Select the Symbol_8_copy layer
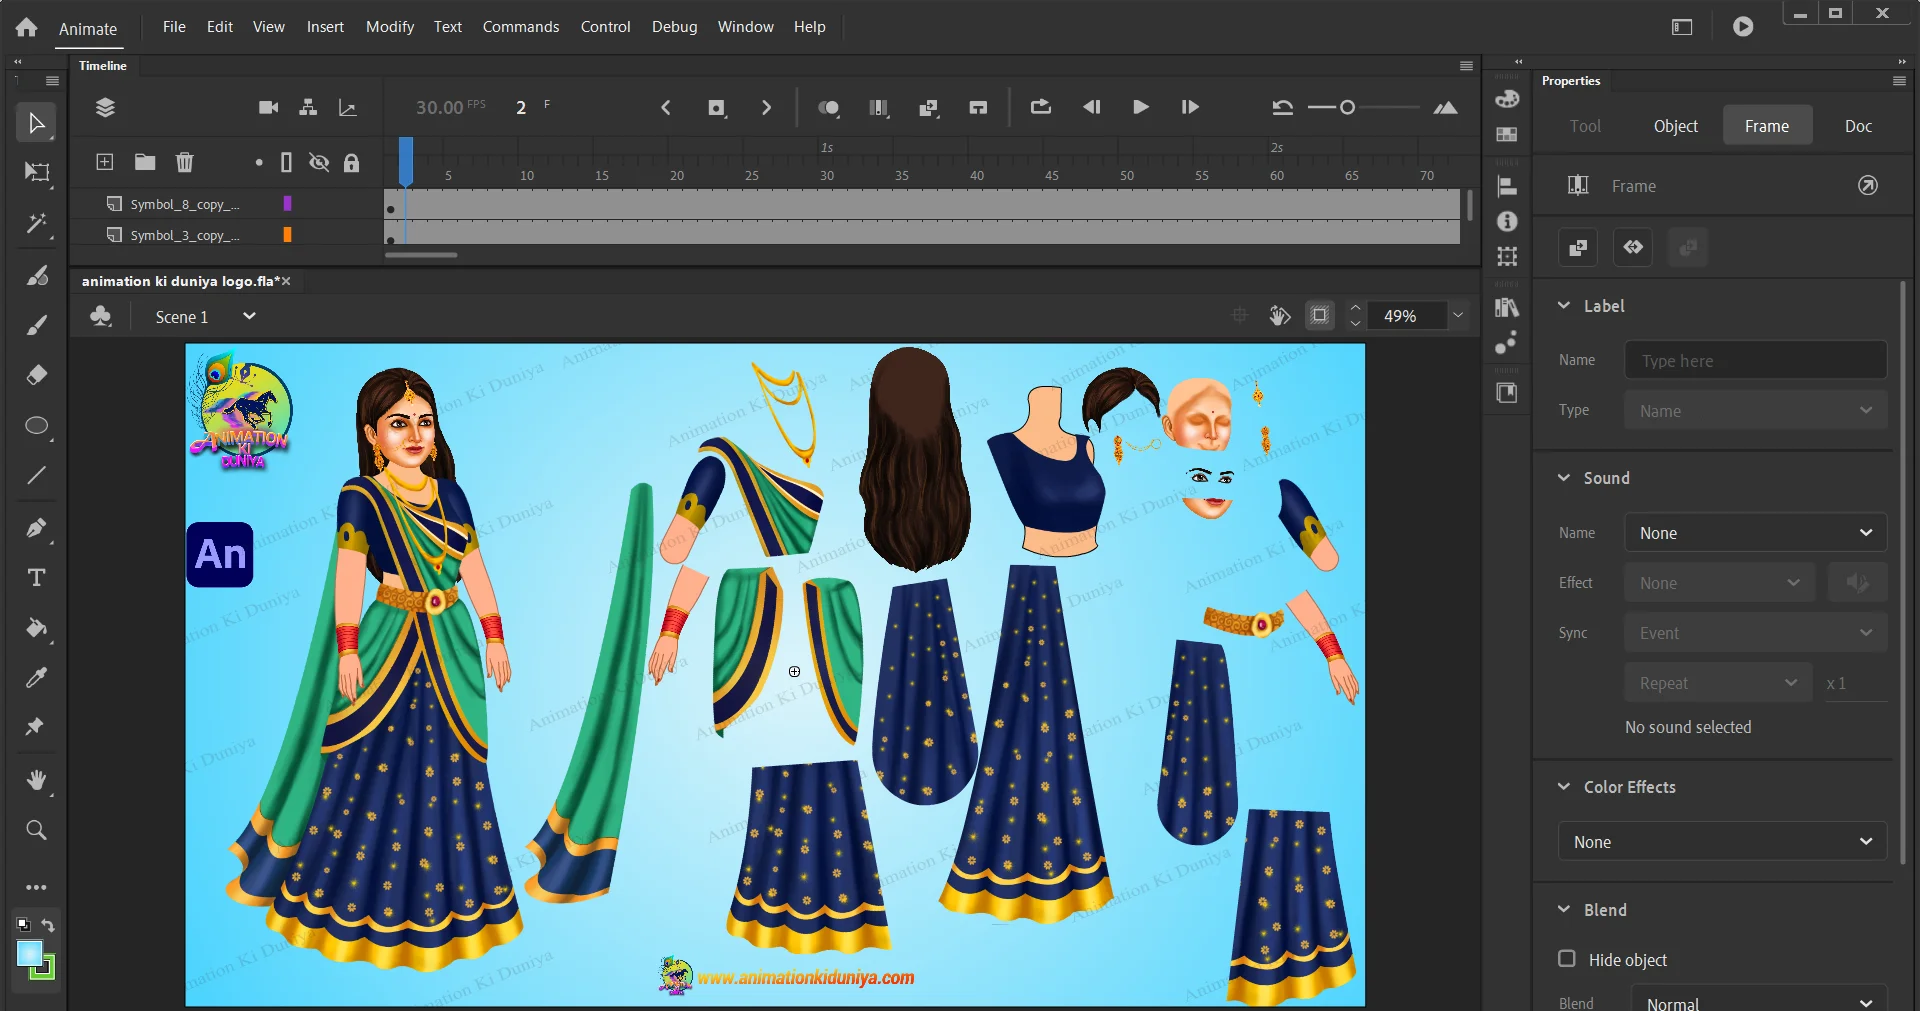This screenshot has width=1920, height=1011. coord(185,204)
